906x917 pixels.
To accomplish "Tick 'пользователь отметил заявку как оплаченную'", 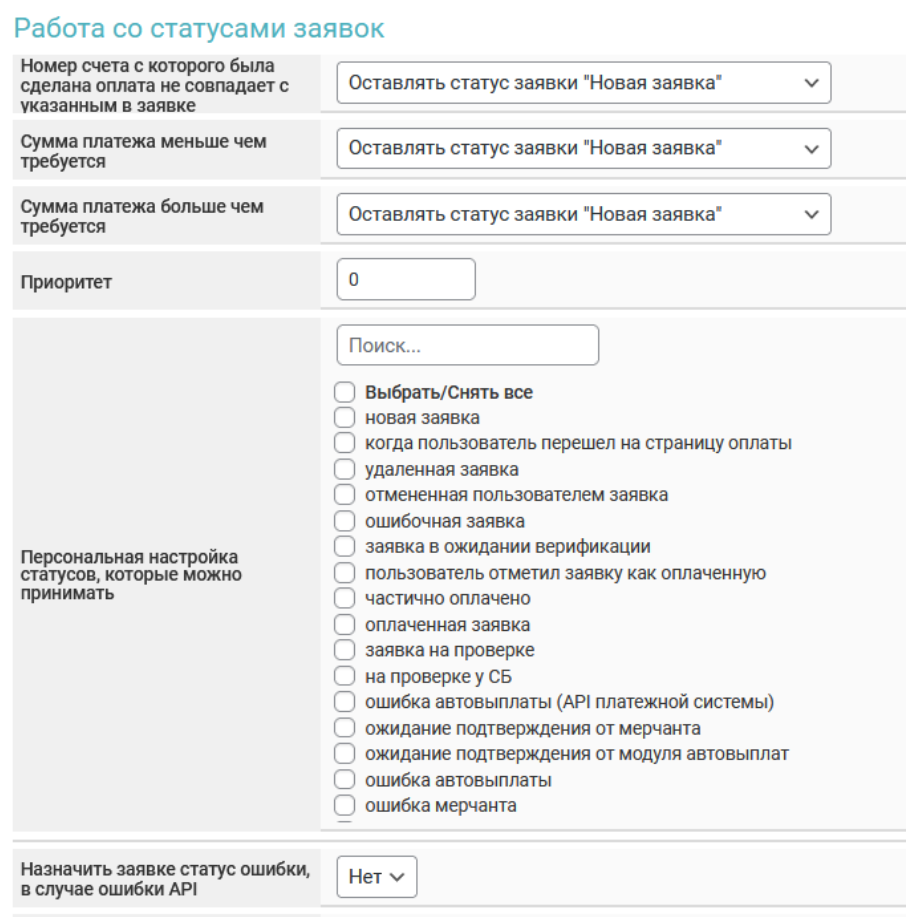I will point(345,573).
